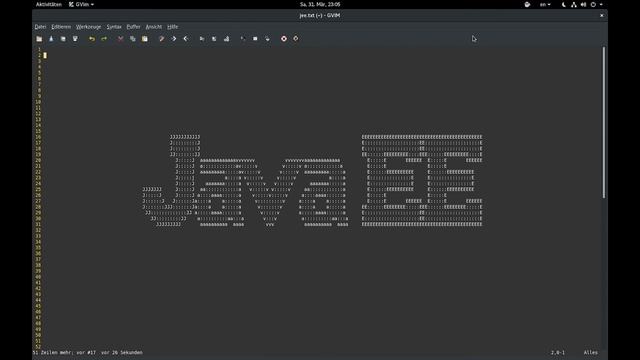
Task: Click the cursor on line 2
Action: coord(45,55)
